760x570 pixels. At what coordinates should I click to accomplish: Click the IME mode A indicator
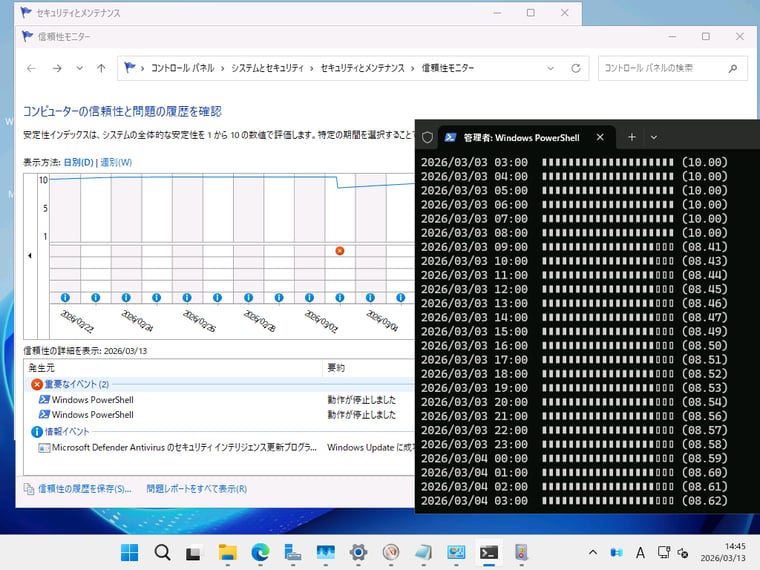[640, 553]
